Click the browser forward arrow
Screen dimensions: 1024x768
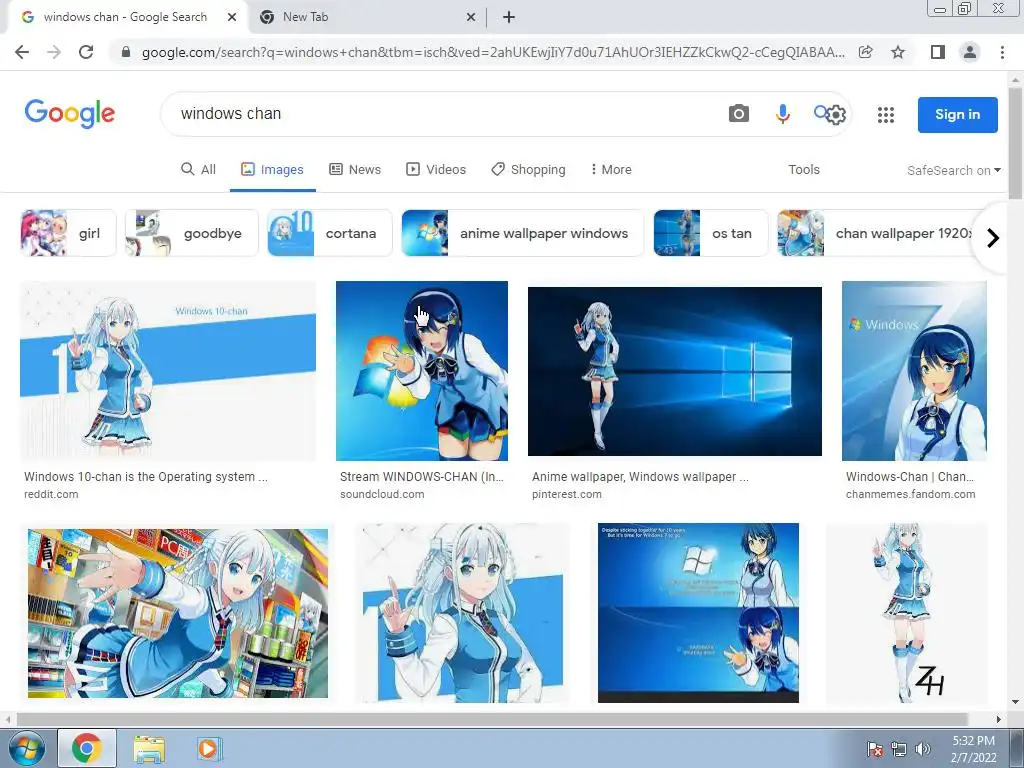click(54, 52)
